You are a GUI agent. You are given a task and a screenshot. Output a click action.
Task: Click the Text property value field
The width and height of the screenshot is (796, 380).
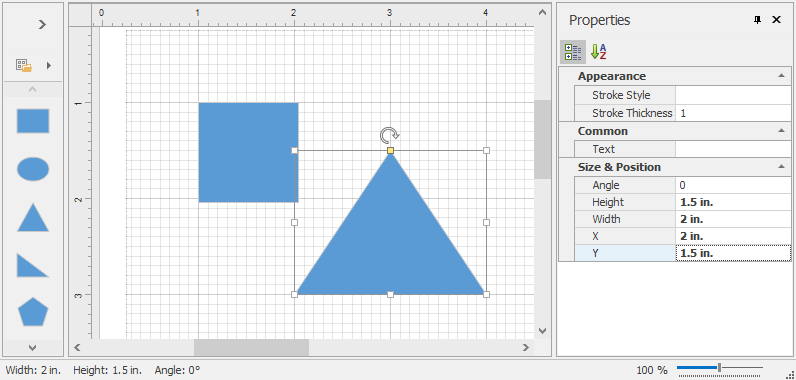733,149
